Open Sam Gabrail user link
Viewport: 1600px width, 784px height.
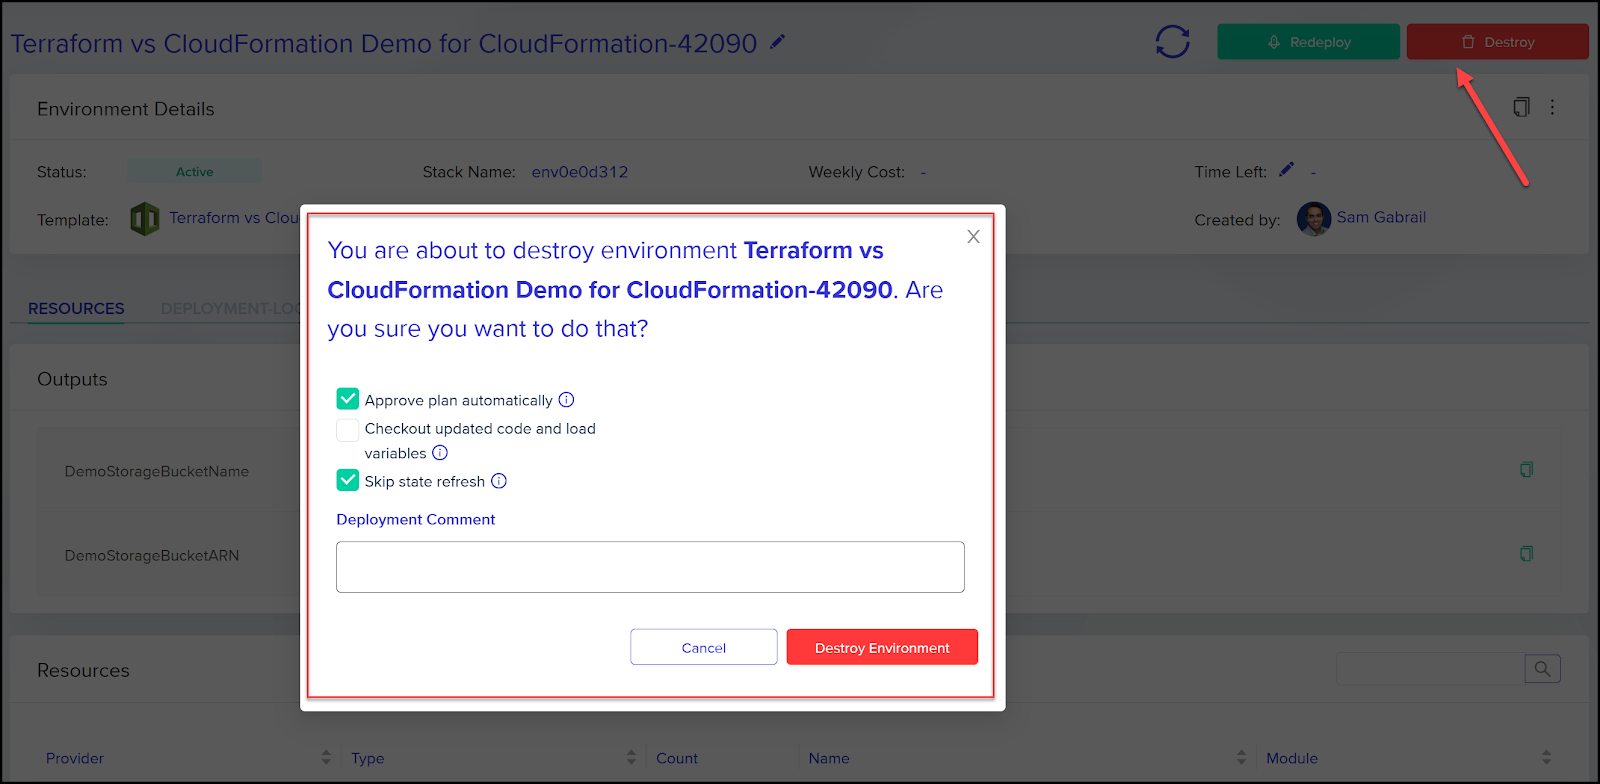pos(1381,218)
